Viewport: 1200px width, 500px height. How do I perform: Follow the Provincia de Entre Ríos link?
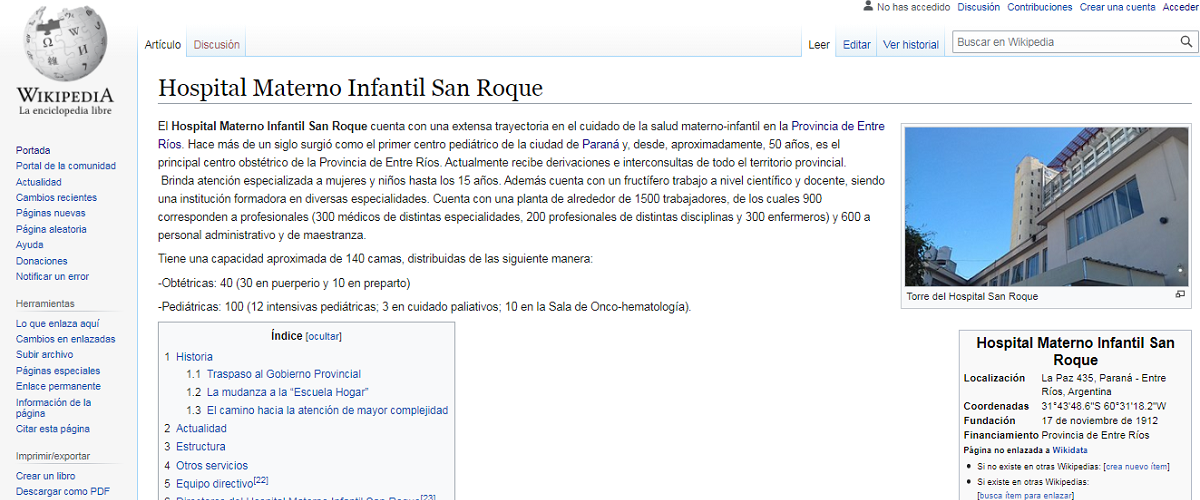pyautogui.click(x=837, y=126)
